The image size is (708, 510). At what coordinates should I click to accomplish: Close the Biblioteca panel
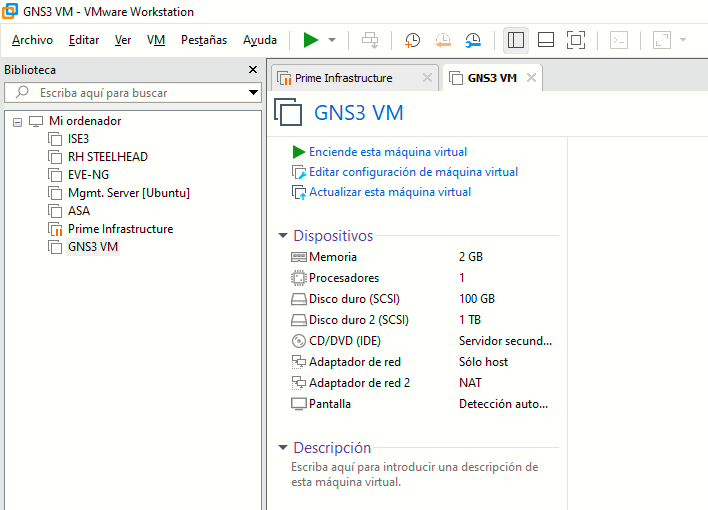[x=253, y=70]
